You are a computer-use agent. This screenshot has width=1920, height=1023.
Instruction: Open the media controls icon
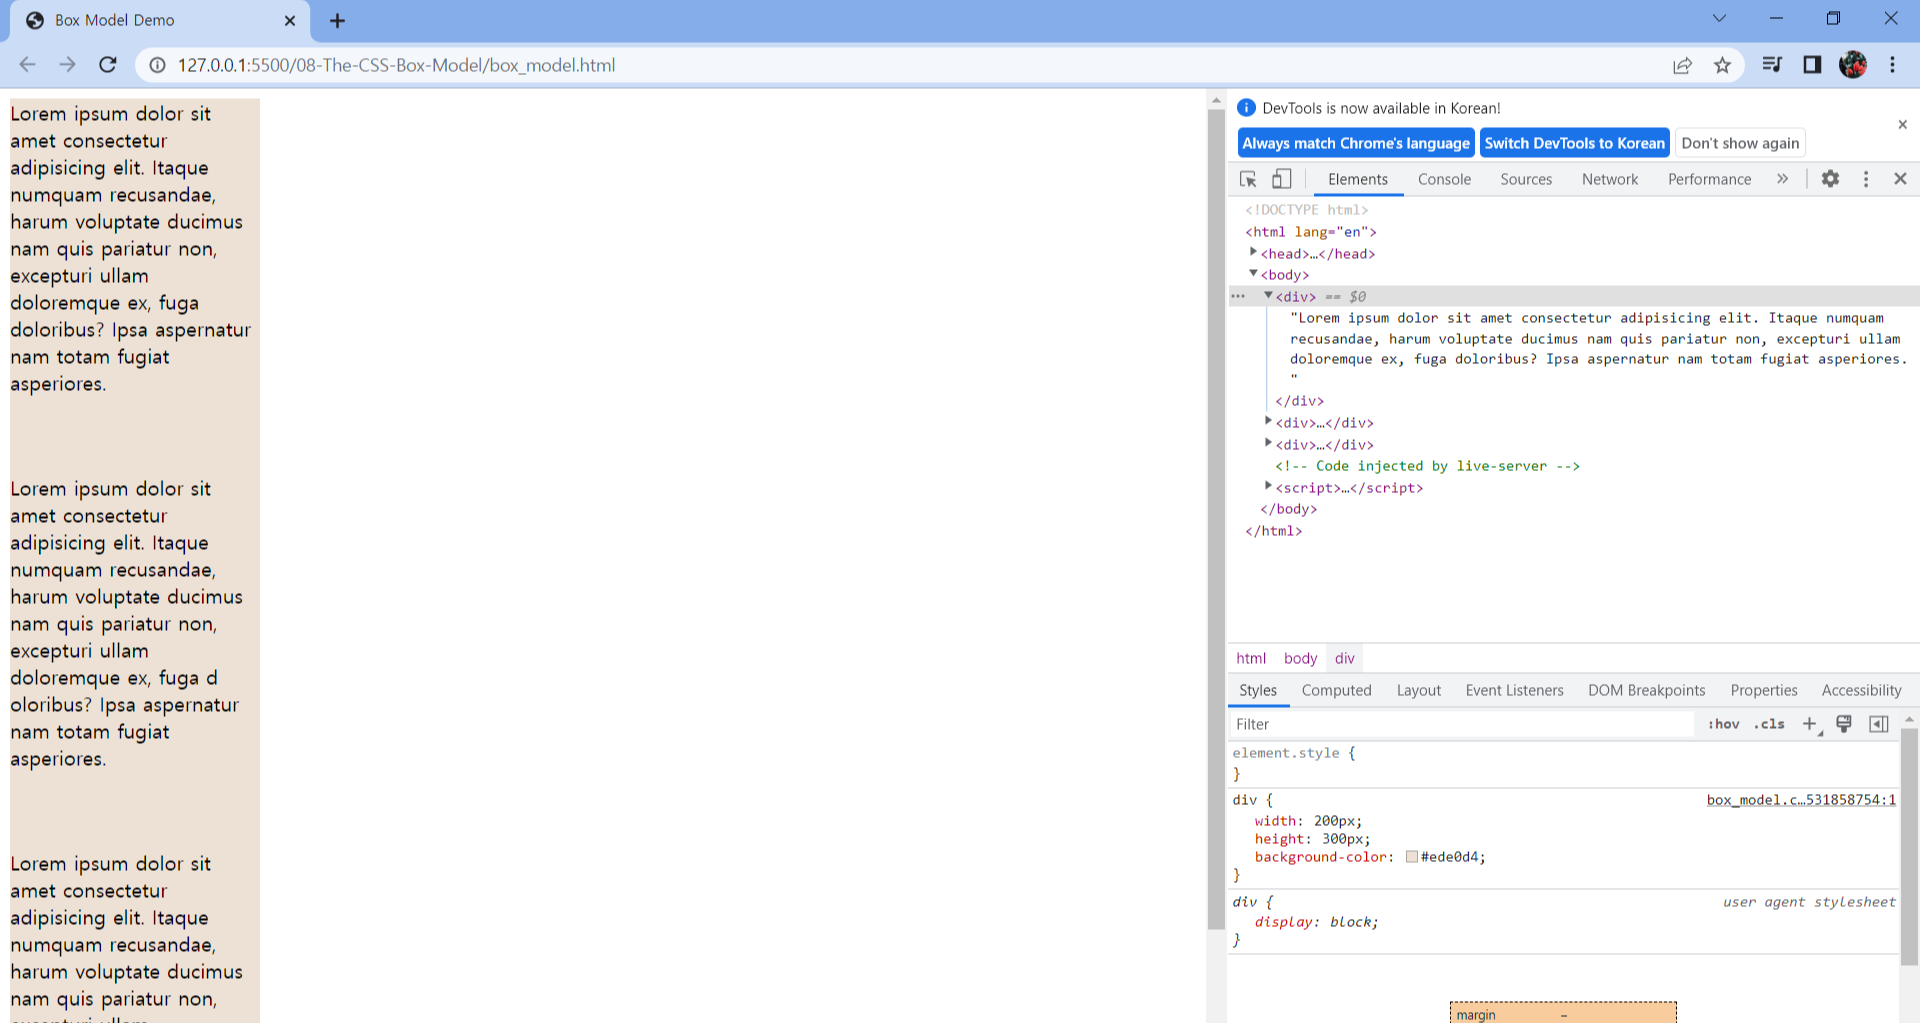[1772, 65]
